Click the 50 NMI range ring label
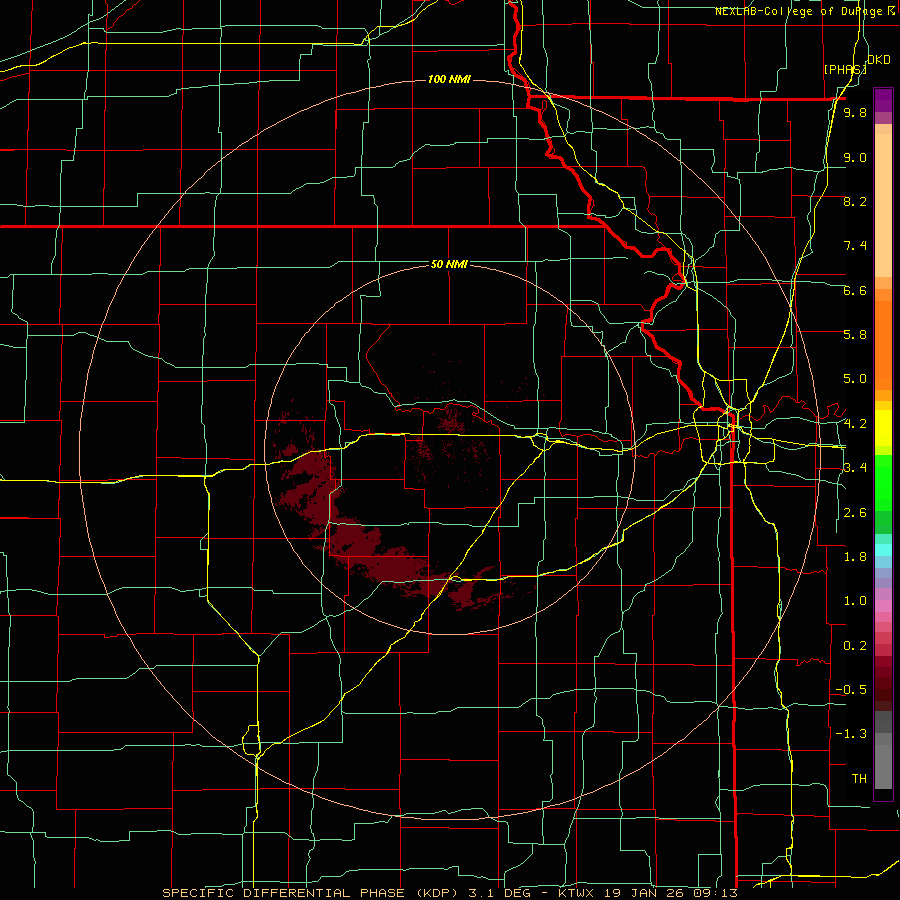 tap(449, 264)
